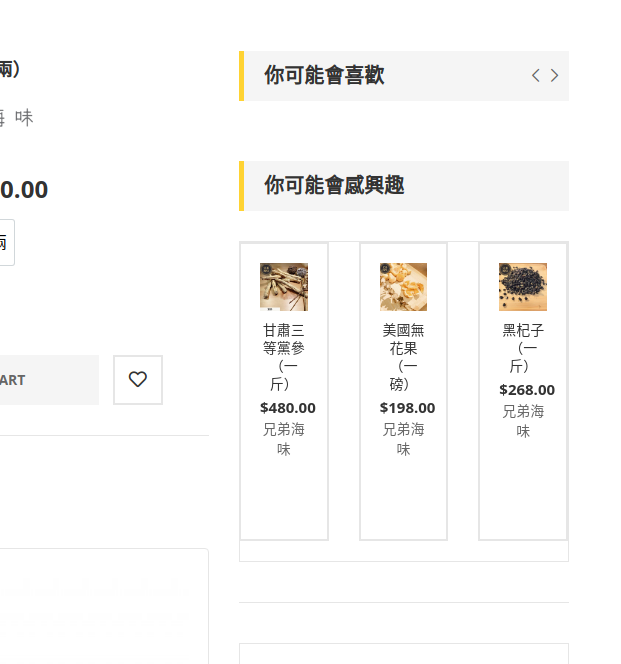
Task: Open the 美國無花果 (一磅) title link
Action: pyautogui.click(x=403, y=357)
